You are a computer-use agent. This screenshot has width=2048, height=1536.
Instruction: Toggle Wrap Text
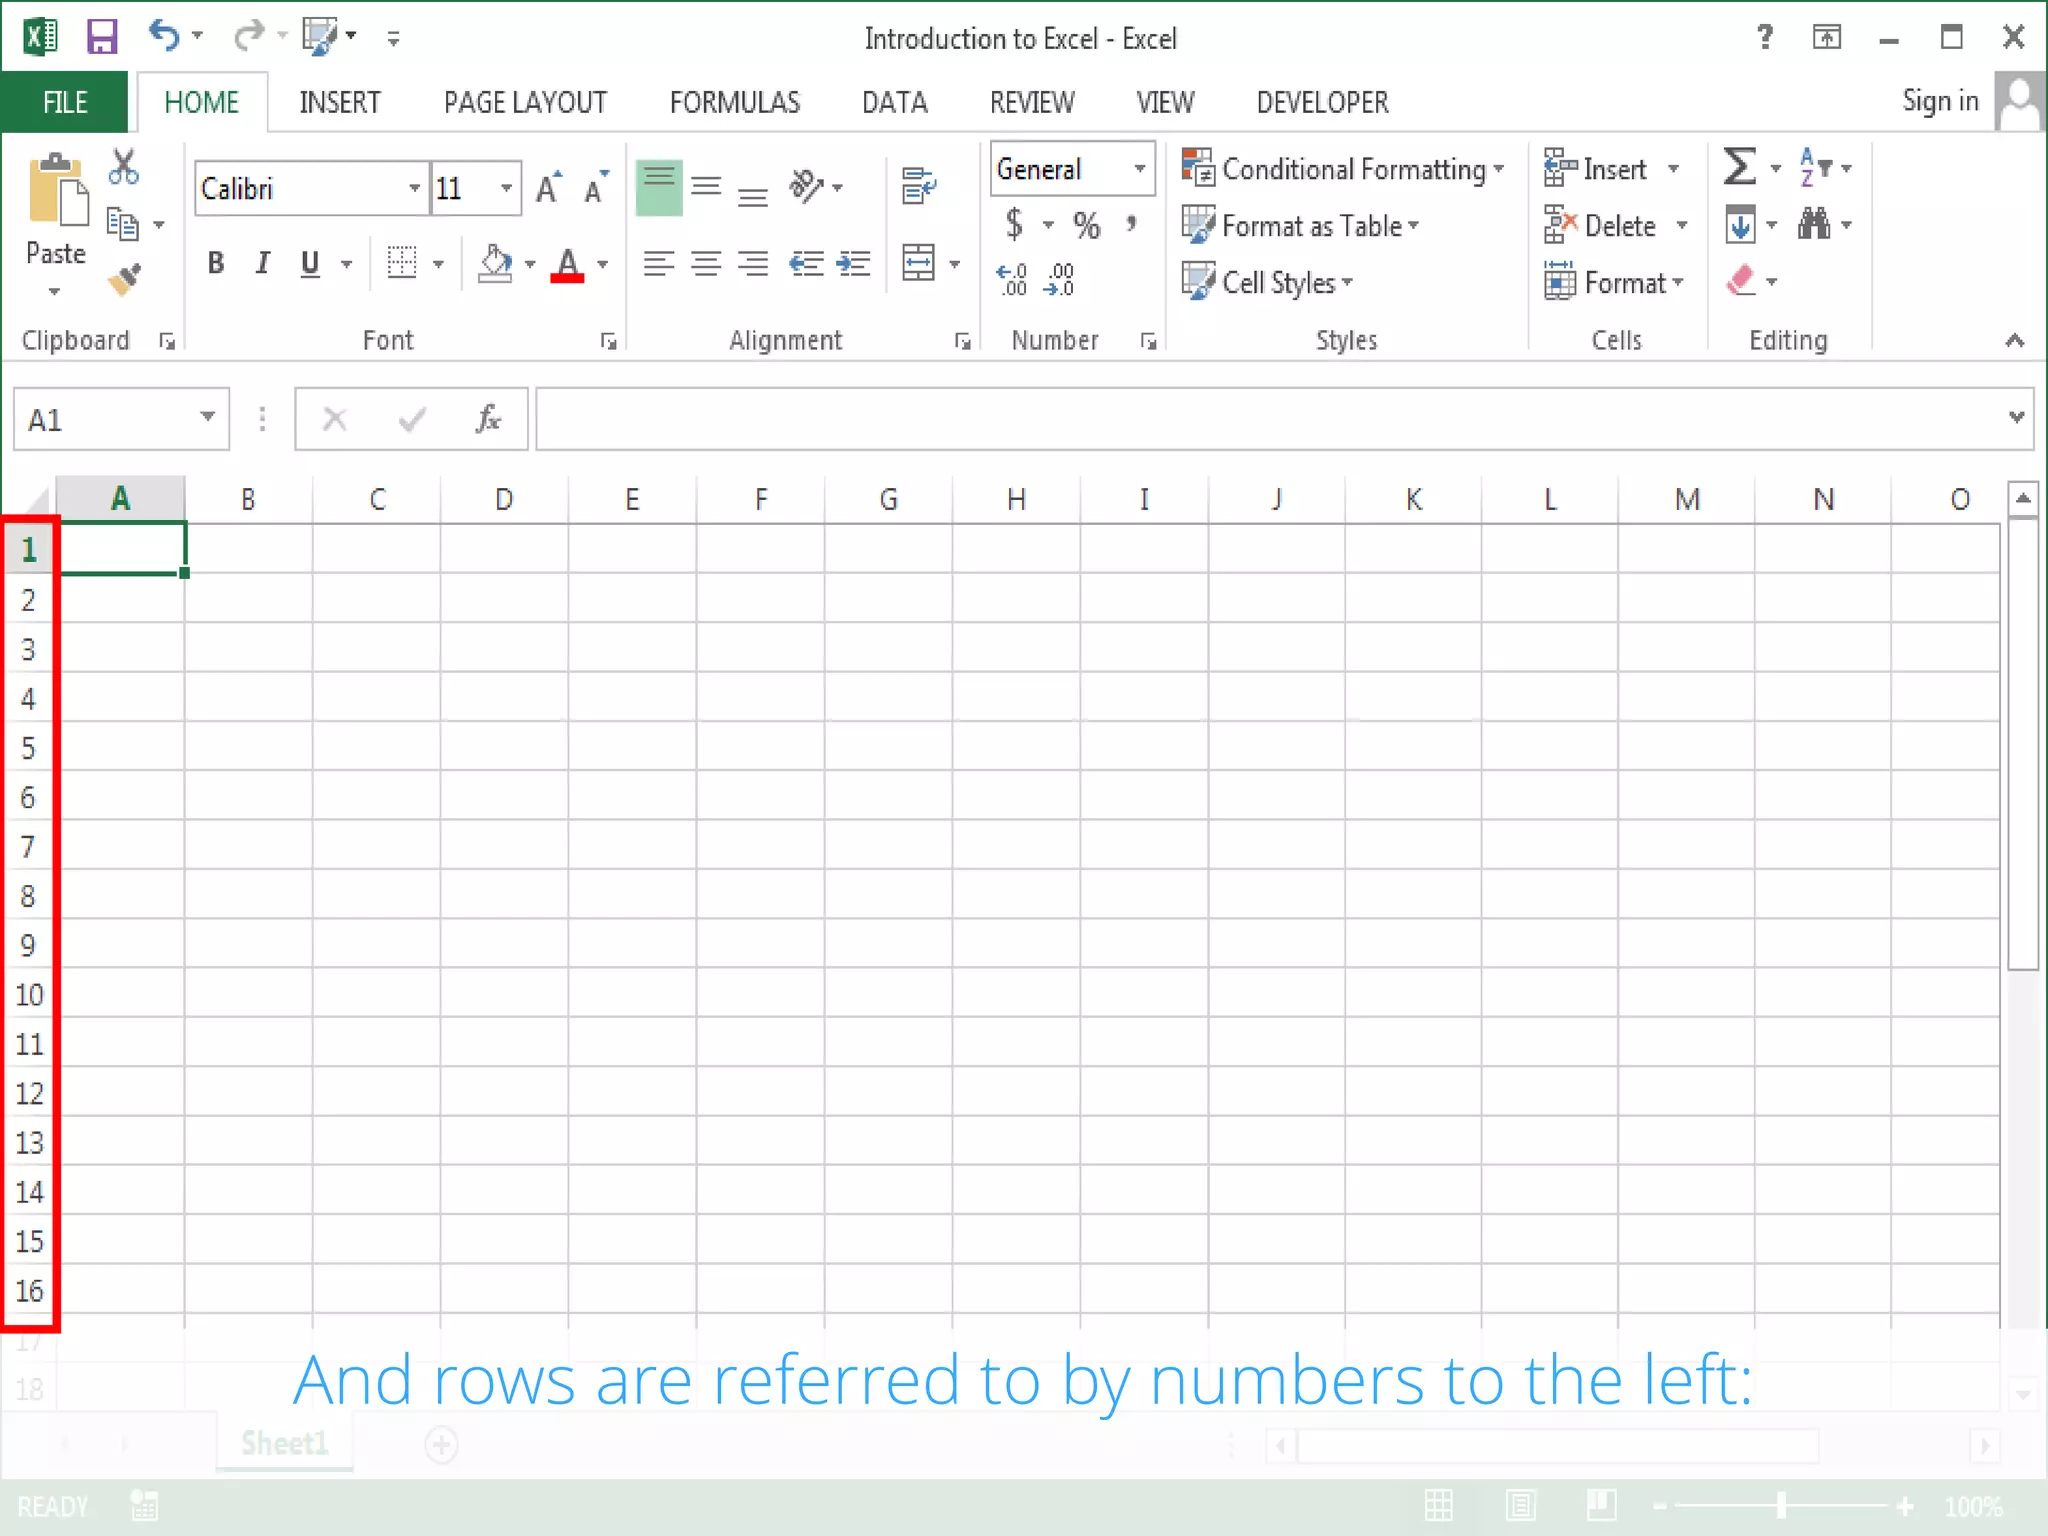point(919,186)
